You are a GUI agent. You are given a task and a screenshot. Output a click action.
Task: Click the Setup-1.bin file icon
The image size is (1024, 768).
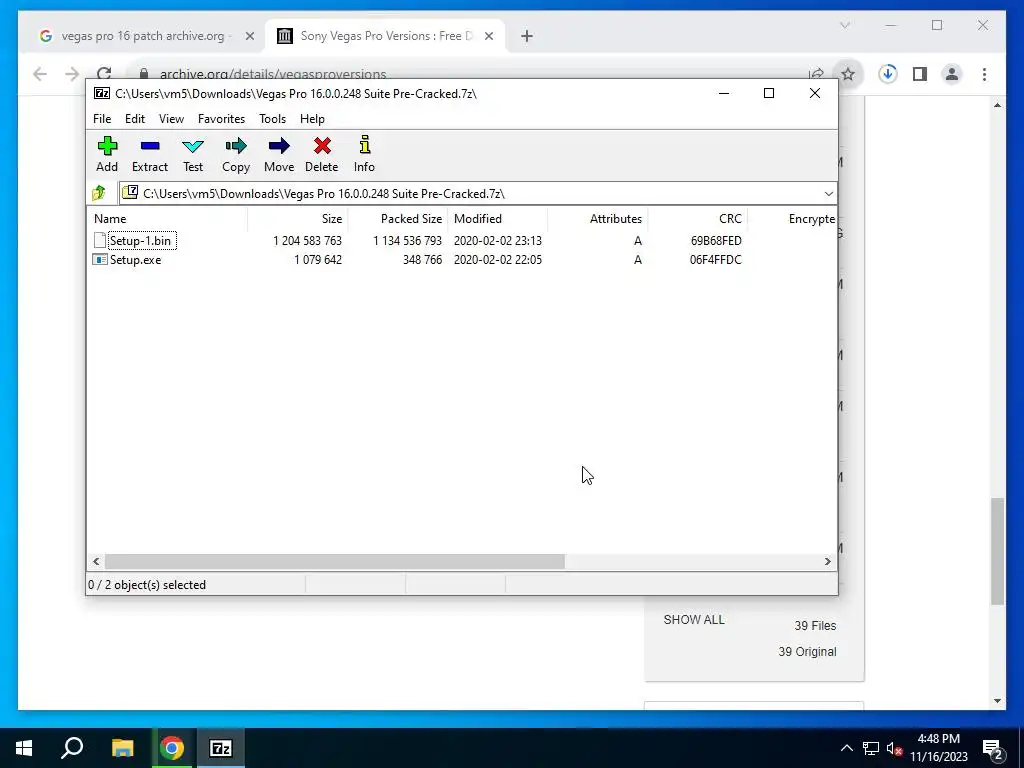100,240
